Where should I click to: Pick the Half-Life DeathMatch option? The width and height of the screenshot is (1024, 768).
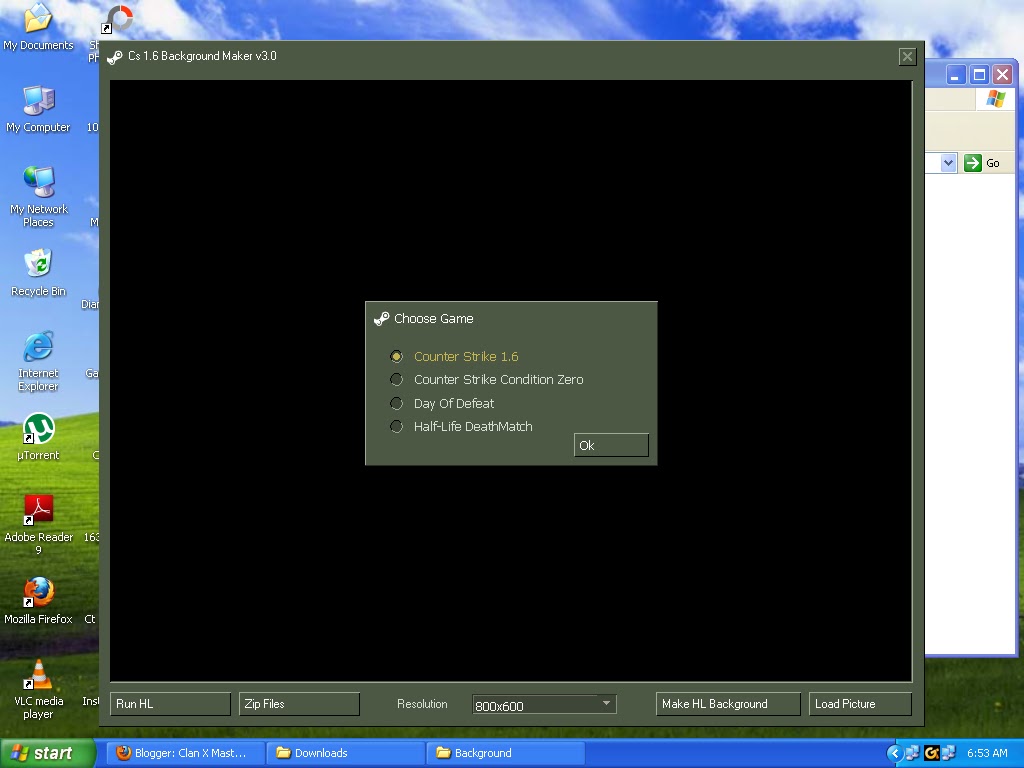click(396, 426)
